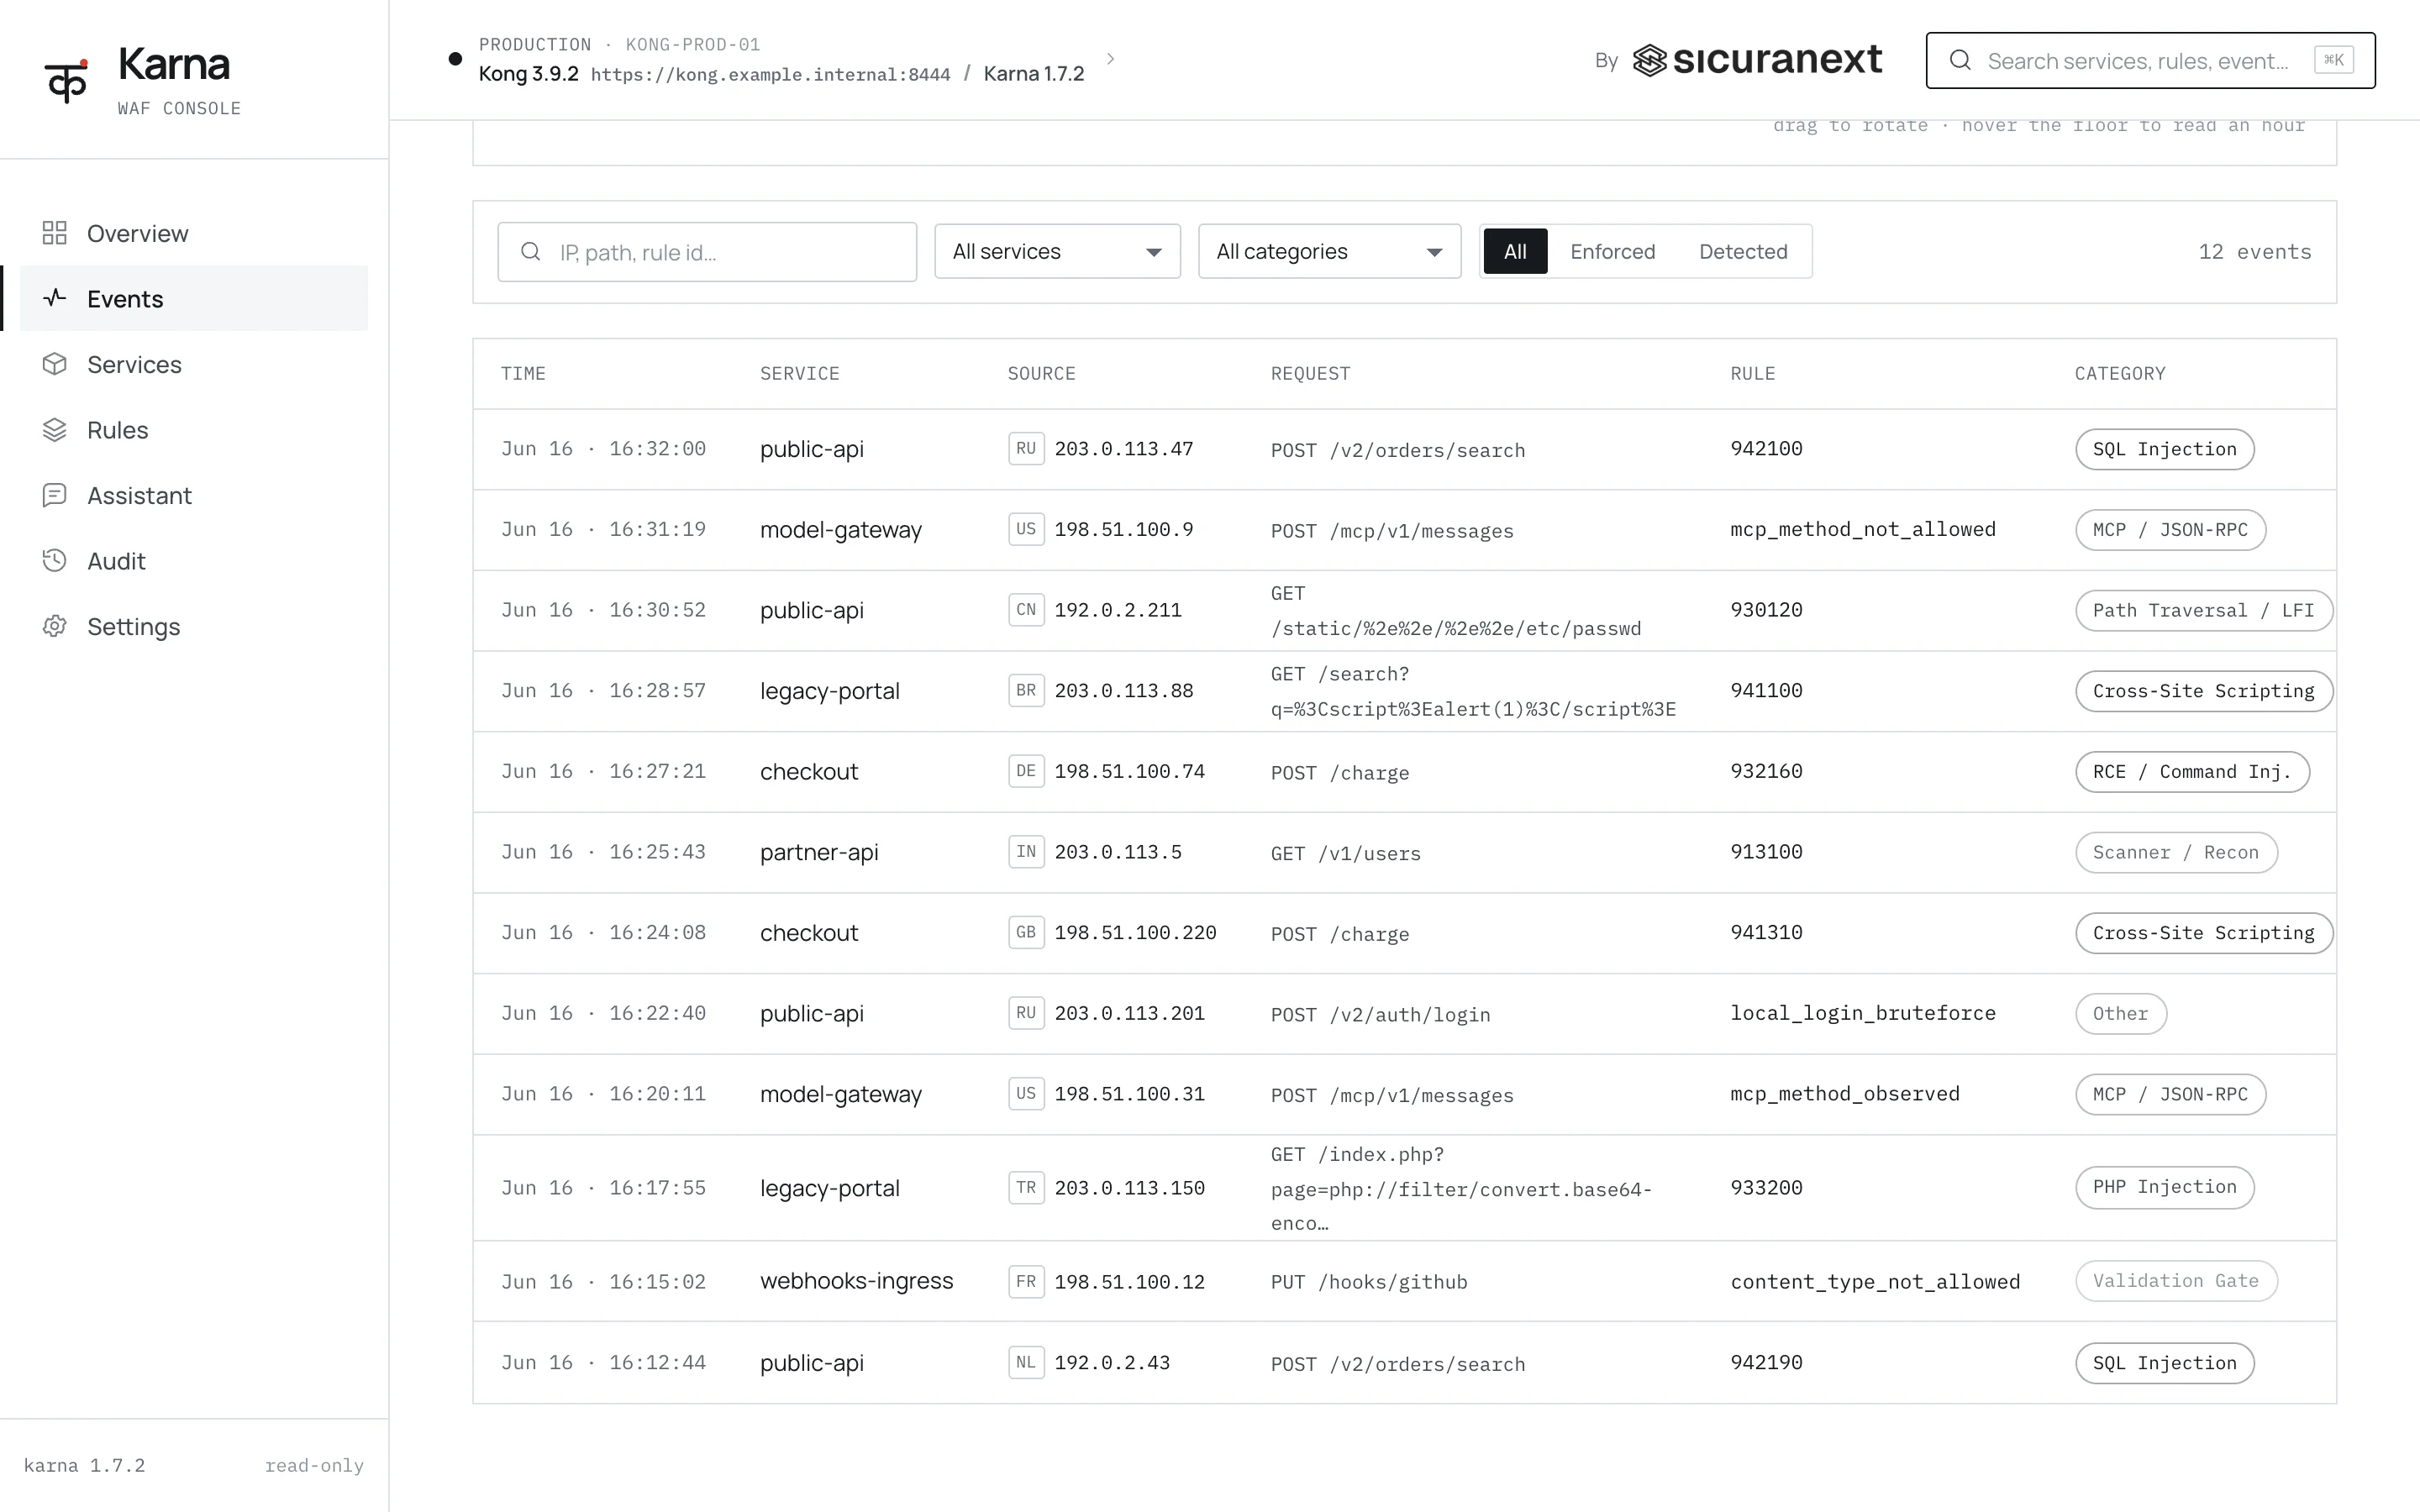Click rule mcp_method_not_allowed

pyautogui.click(x=1862, y=529)
